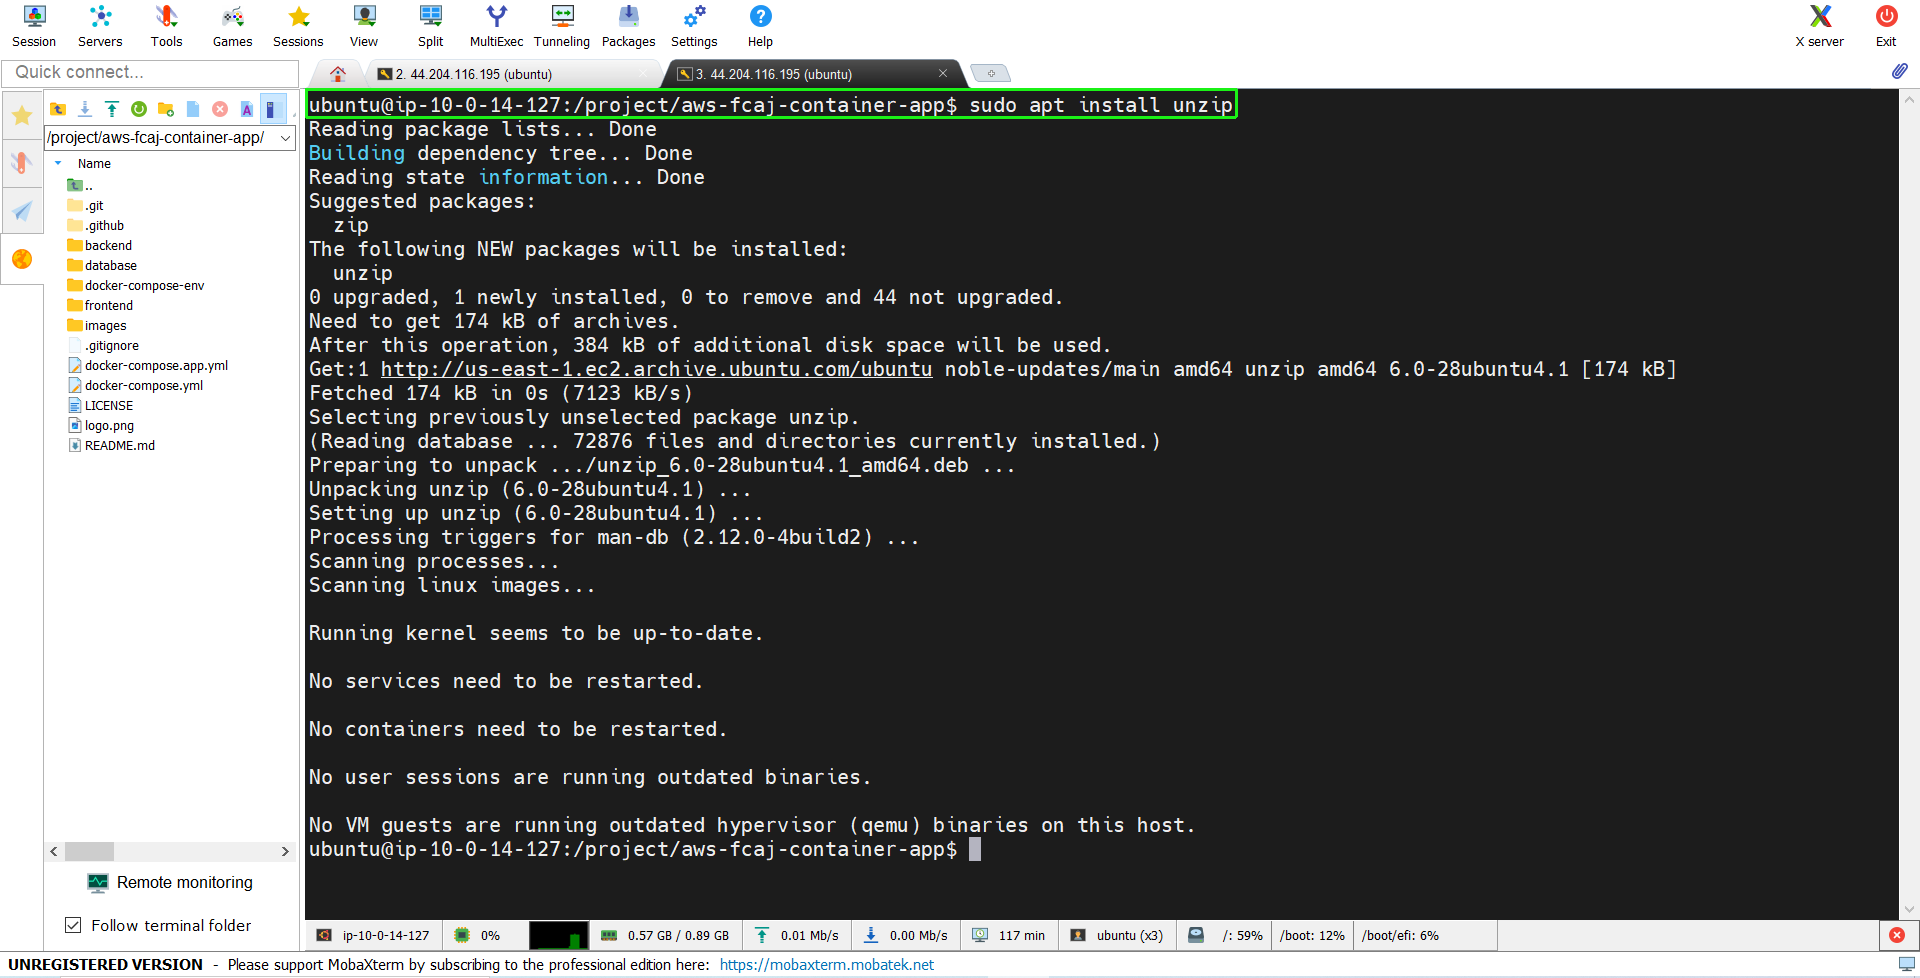Open the View toolbar button
Screen dimensions: 1920x978
tap(364, 26)
